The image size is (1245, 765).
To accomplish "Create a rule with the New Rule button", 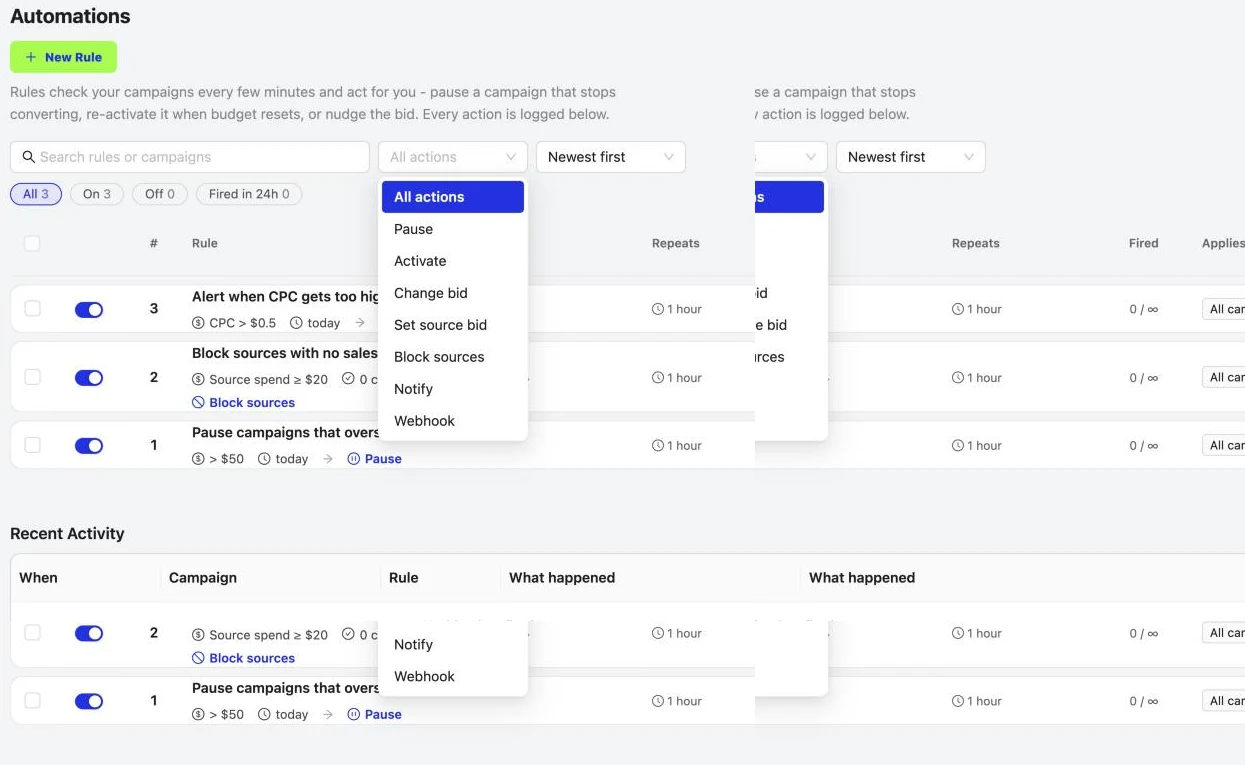I will (63, 57).
